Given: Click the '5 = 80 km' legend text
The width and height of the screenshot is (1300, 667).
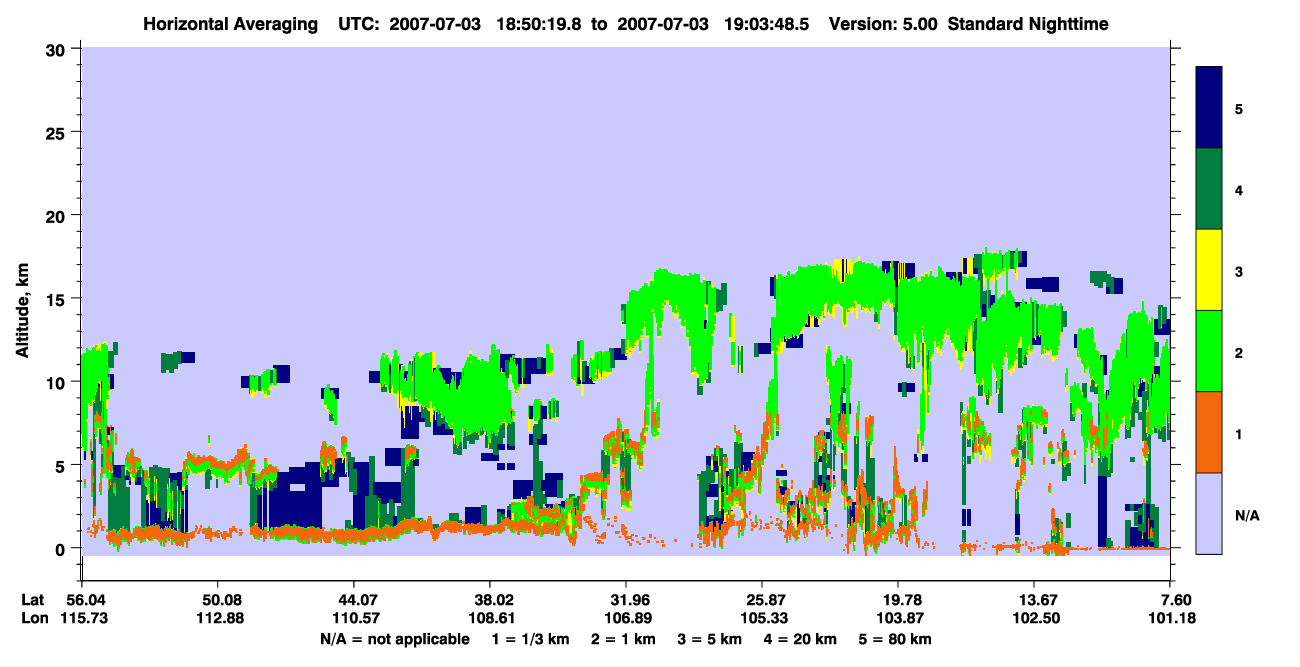Looking at the screenshot, I should (895, 638).
